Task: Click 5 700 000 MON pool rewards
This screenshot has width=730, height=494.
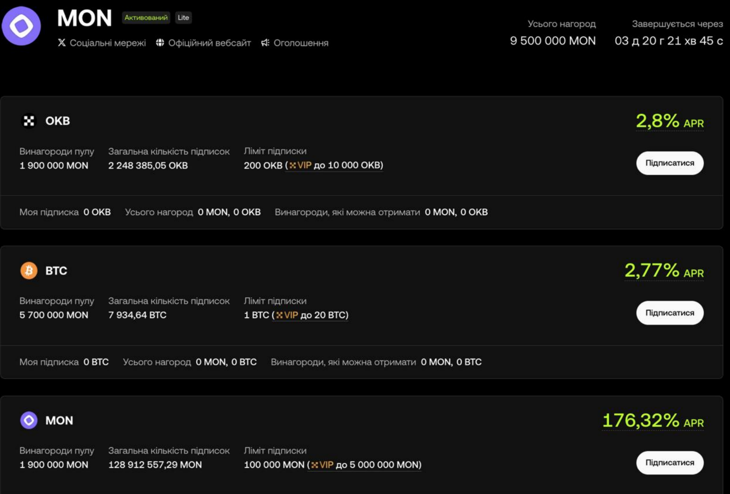Action: coord(54,315)
